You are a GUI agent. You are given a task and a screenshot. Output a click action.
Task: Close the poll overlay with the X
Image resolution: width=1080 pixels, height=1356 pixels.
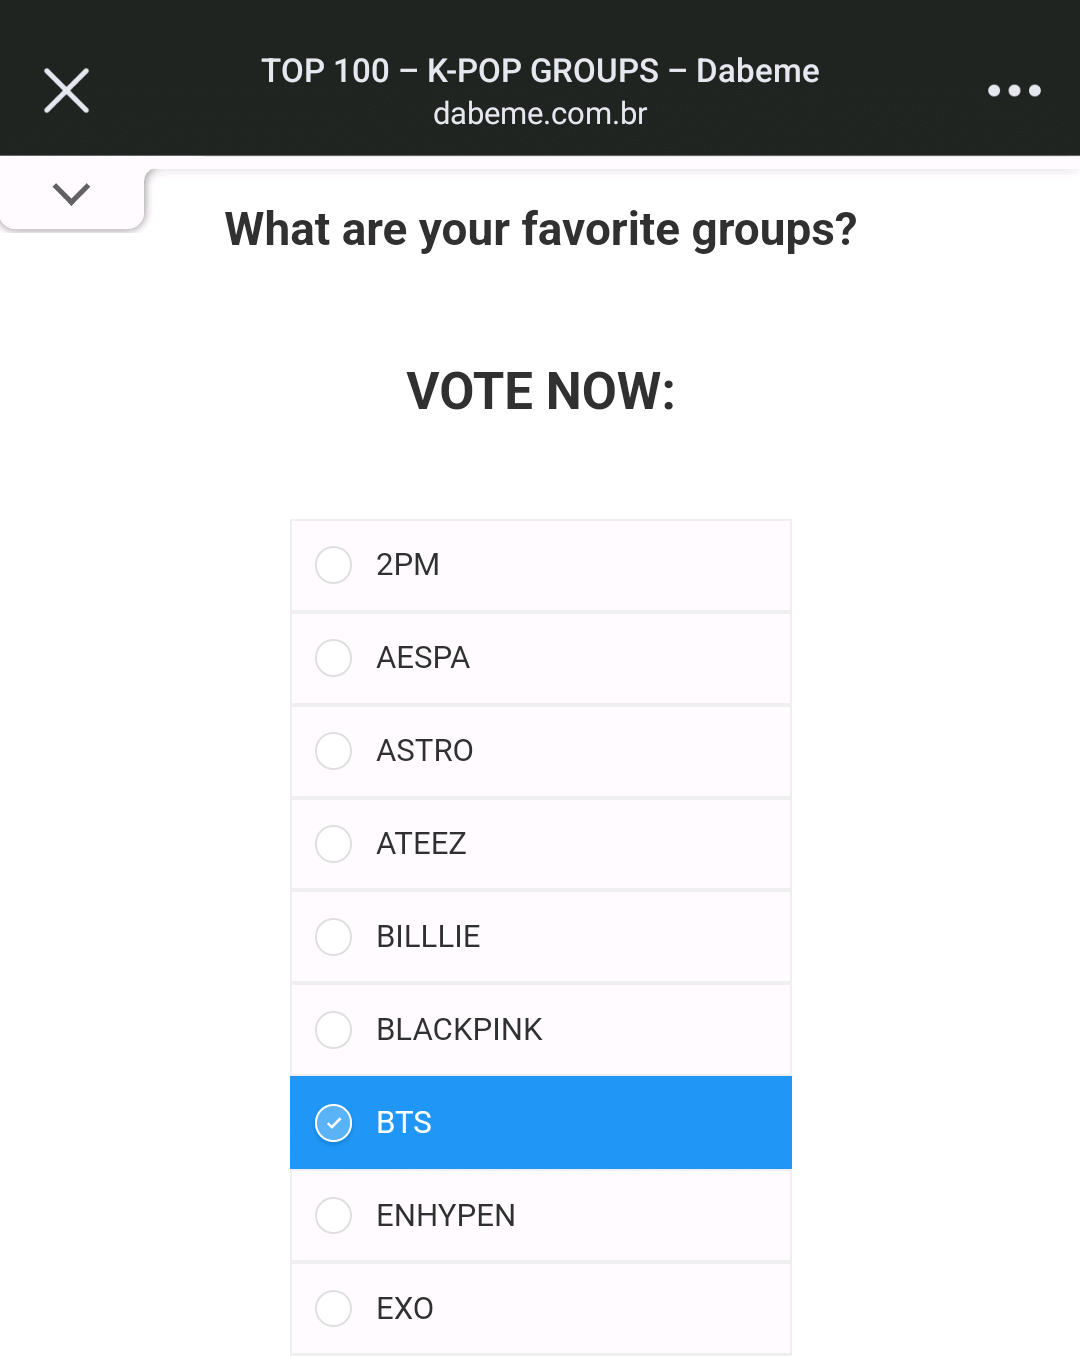pos(66,90)
